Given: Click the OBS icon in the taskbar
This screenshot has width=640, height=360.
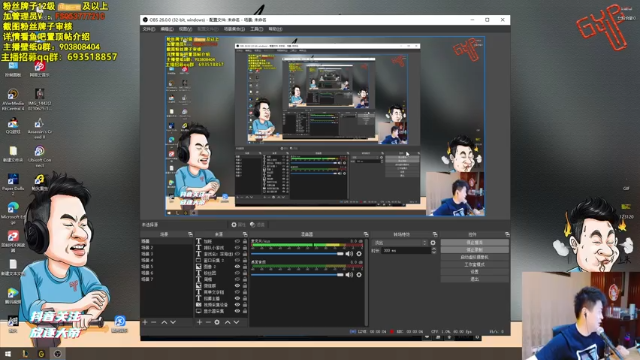Looking at the screenshot, I should 58,354.
